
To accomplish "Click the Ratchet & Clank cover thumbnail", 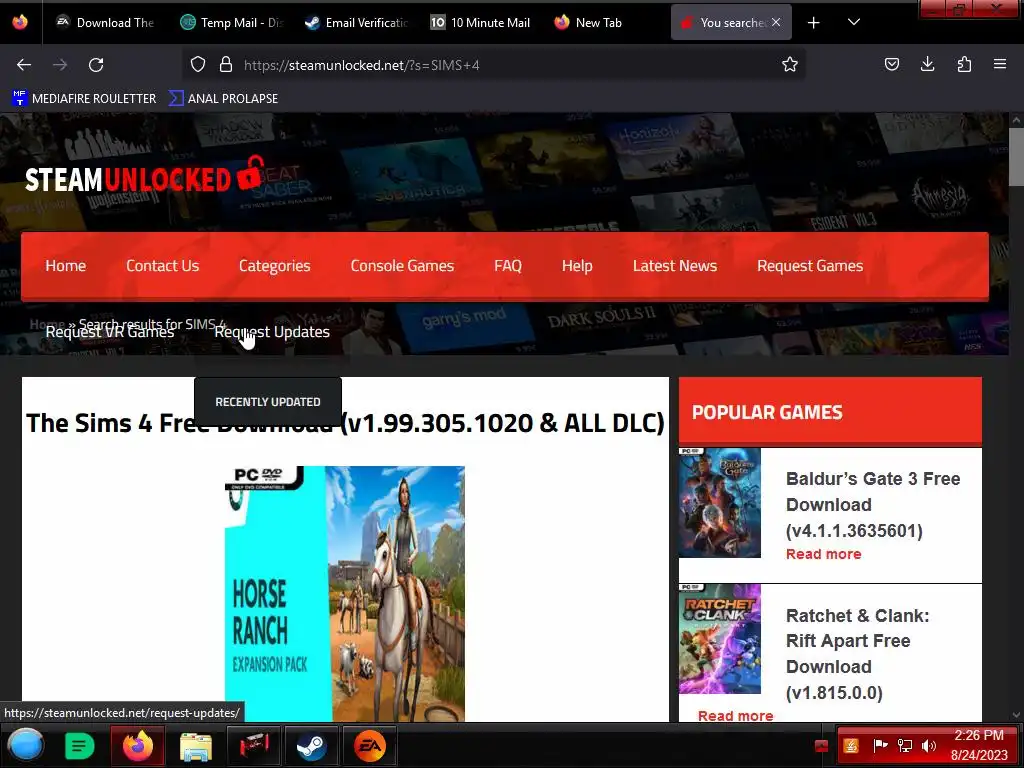I will coord(720,639).
